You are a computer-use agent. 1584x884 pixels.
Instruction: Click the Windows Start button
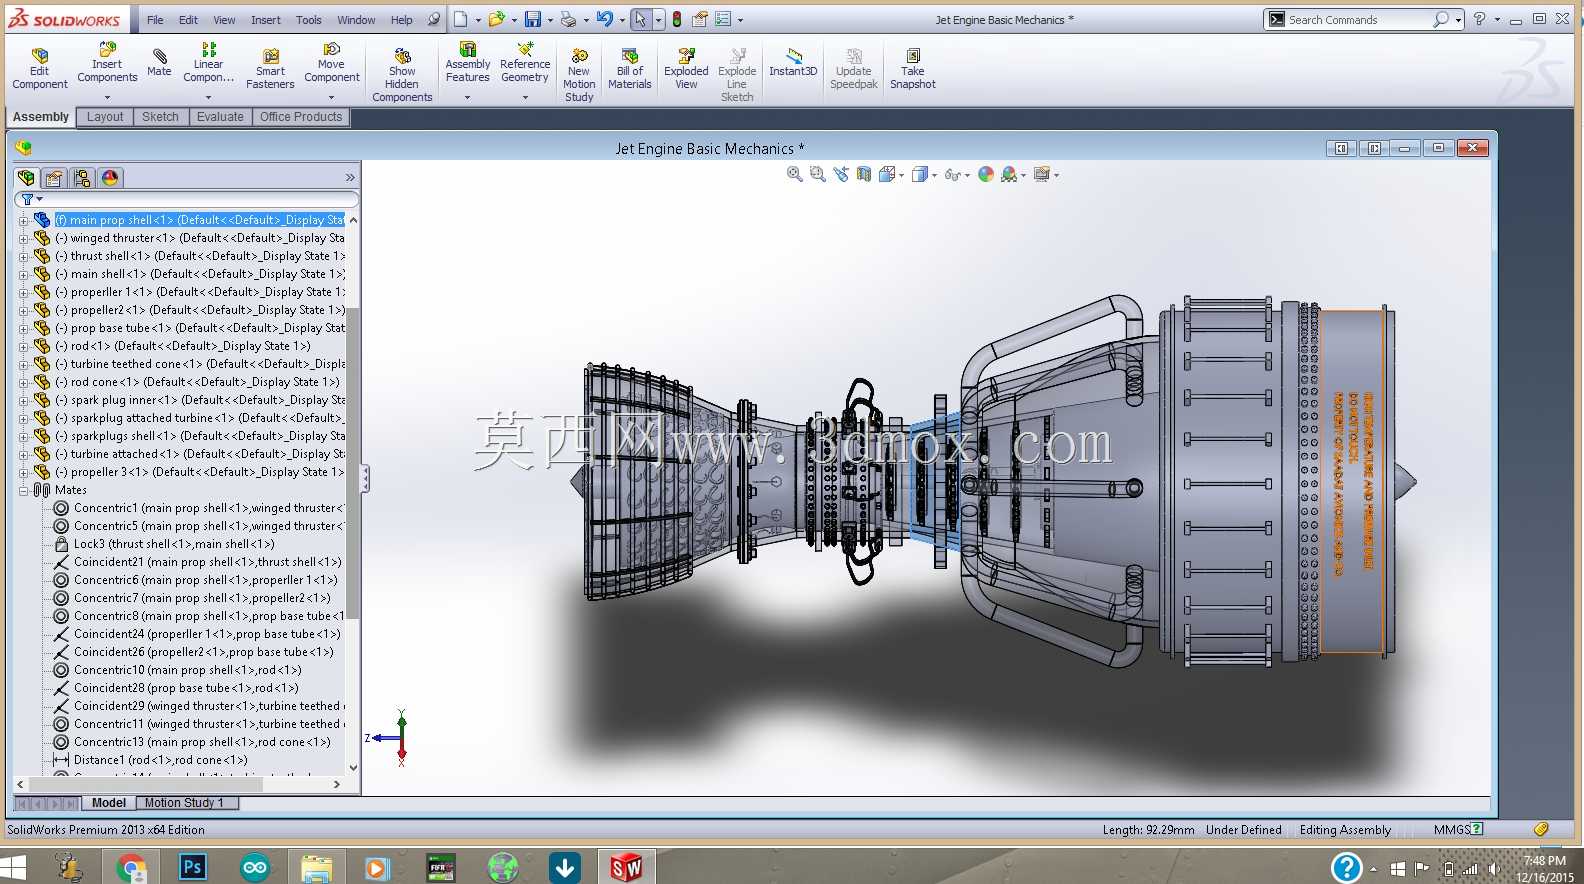pyautogui.click(x=13, y=867)
